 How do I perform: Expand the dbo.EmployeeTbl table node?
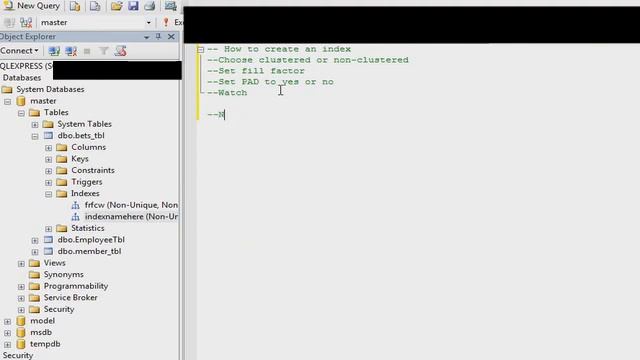point(35,240)
